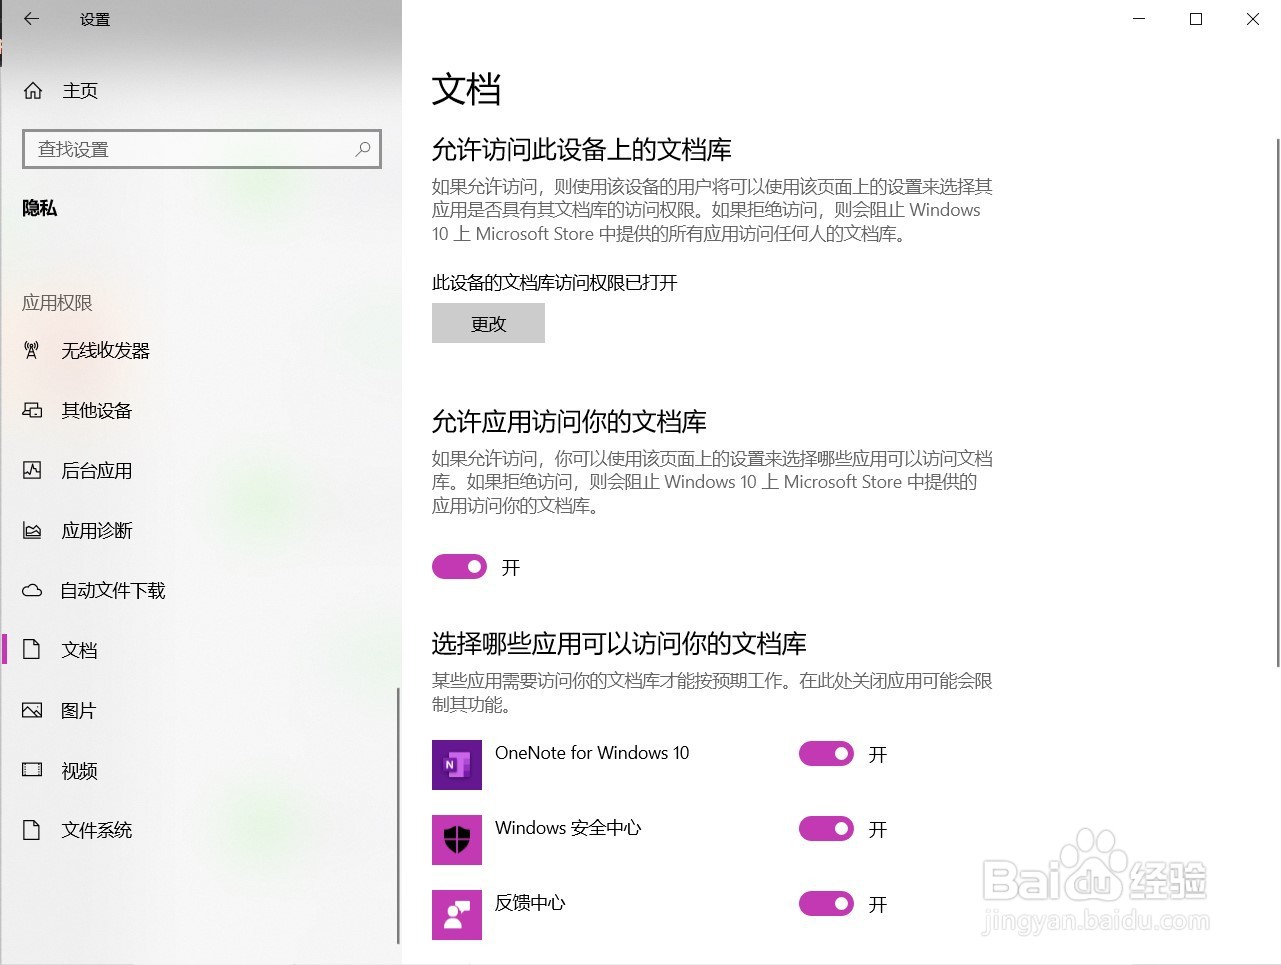Click the 图片 picture icon
This screenshot has height=965, width=1281.
coord(32,711)
